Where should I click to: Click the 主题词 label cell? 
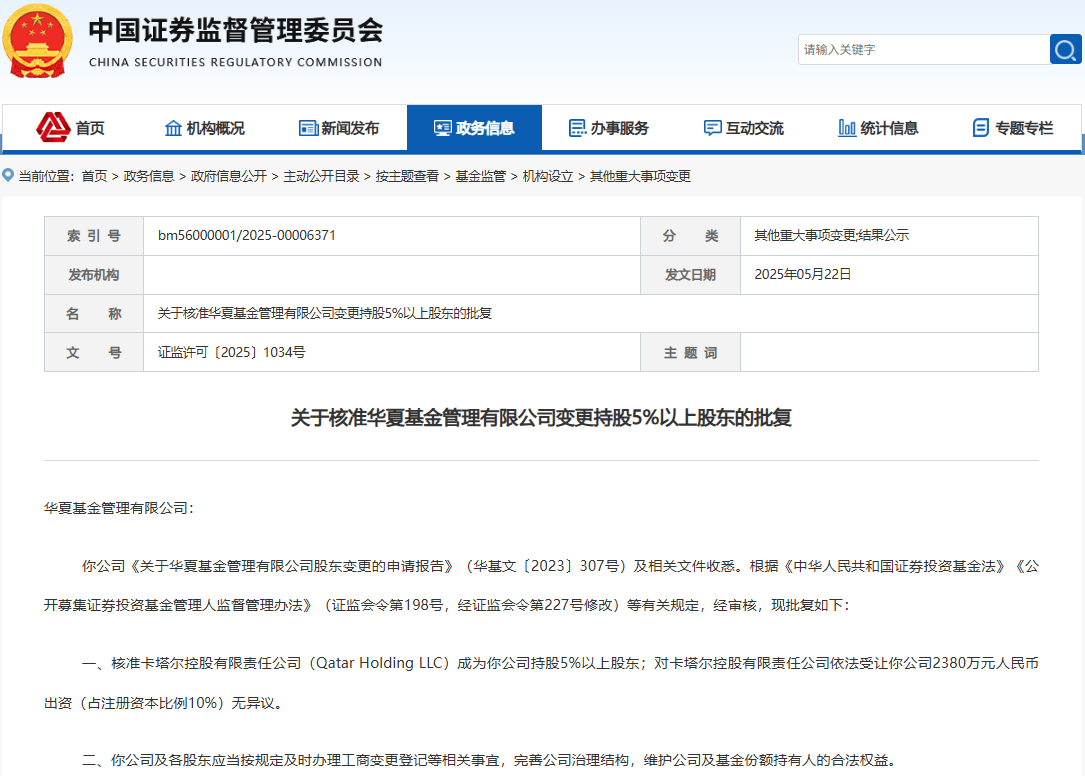tap(691, 352)
